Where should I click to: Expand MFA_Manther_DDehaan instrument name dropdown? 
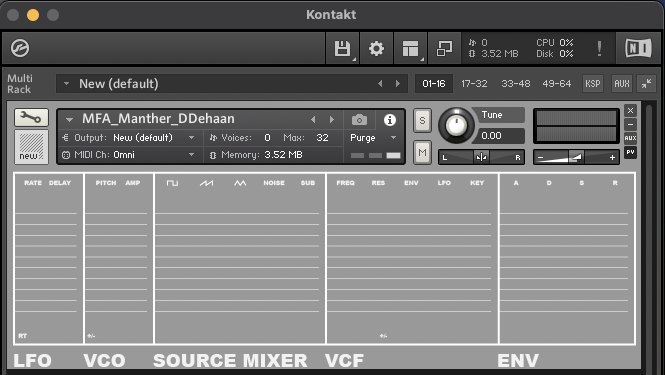point(69,120)
